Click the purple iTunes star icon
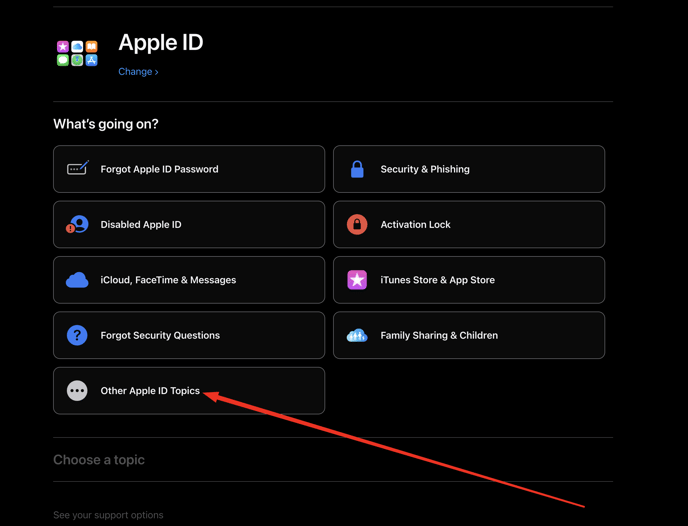This screenshot has width=688, height=526. point(357,280)
